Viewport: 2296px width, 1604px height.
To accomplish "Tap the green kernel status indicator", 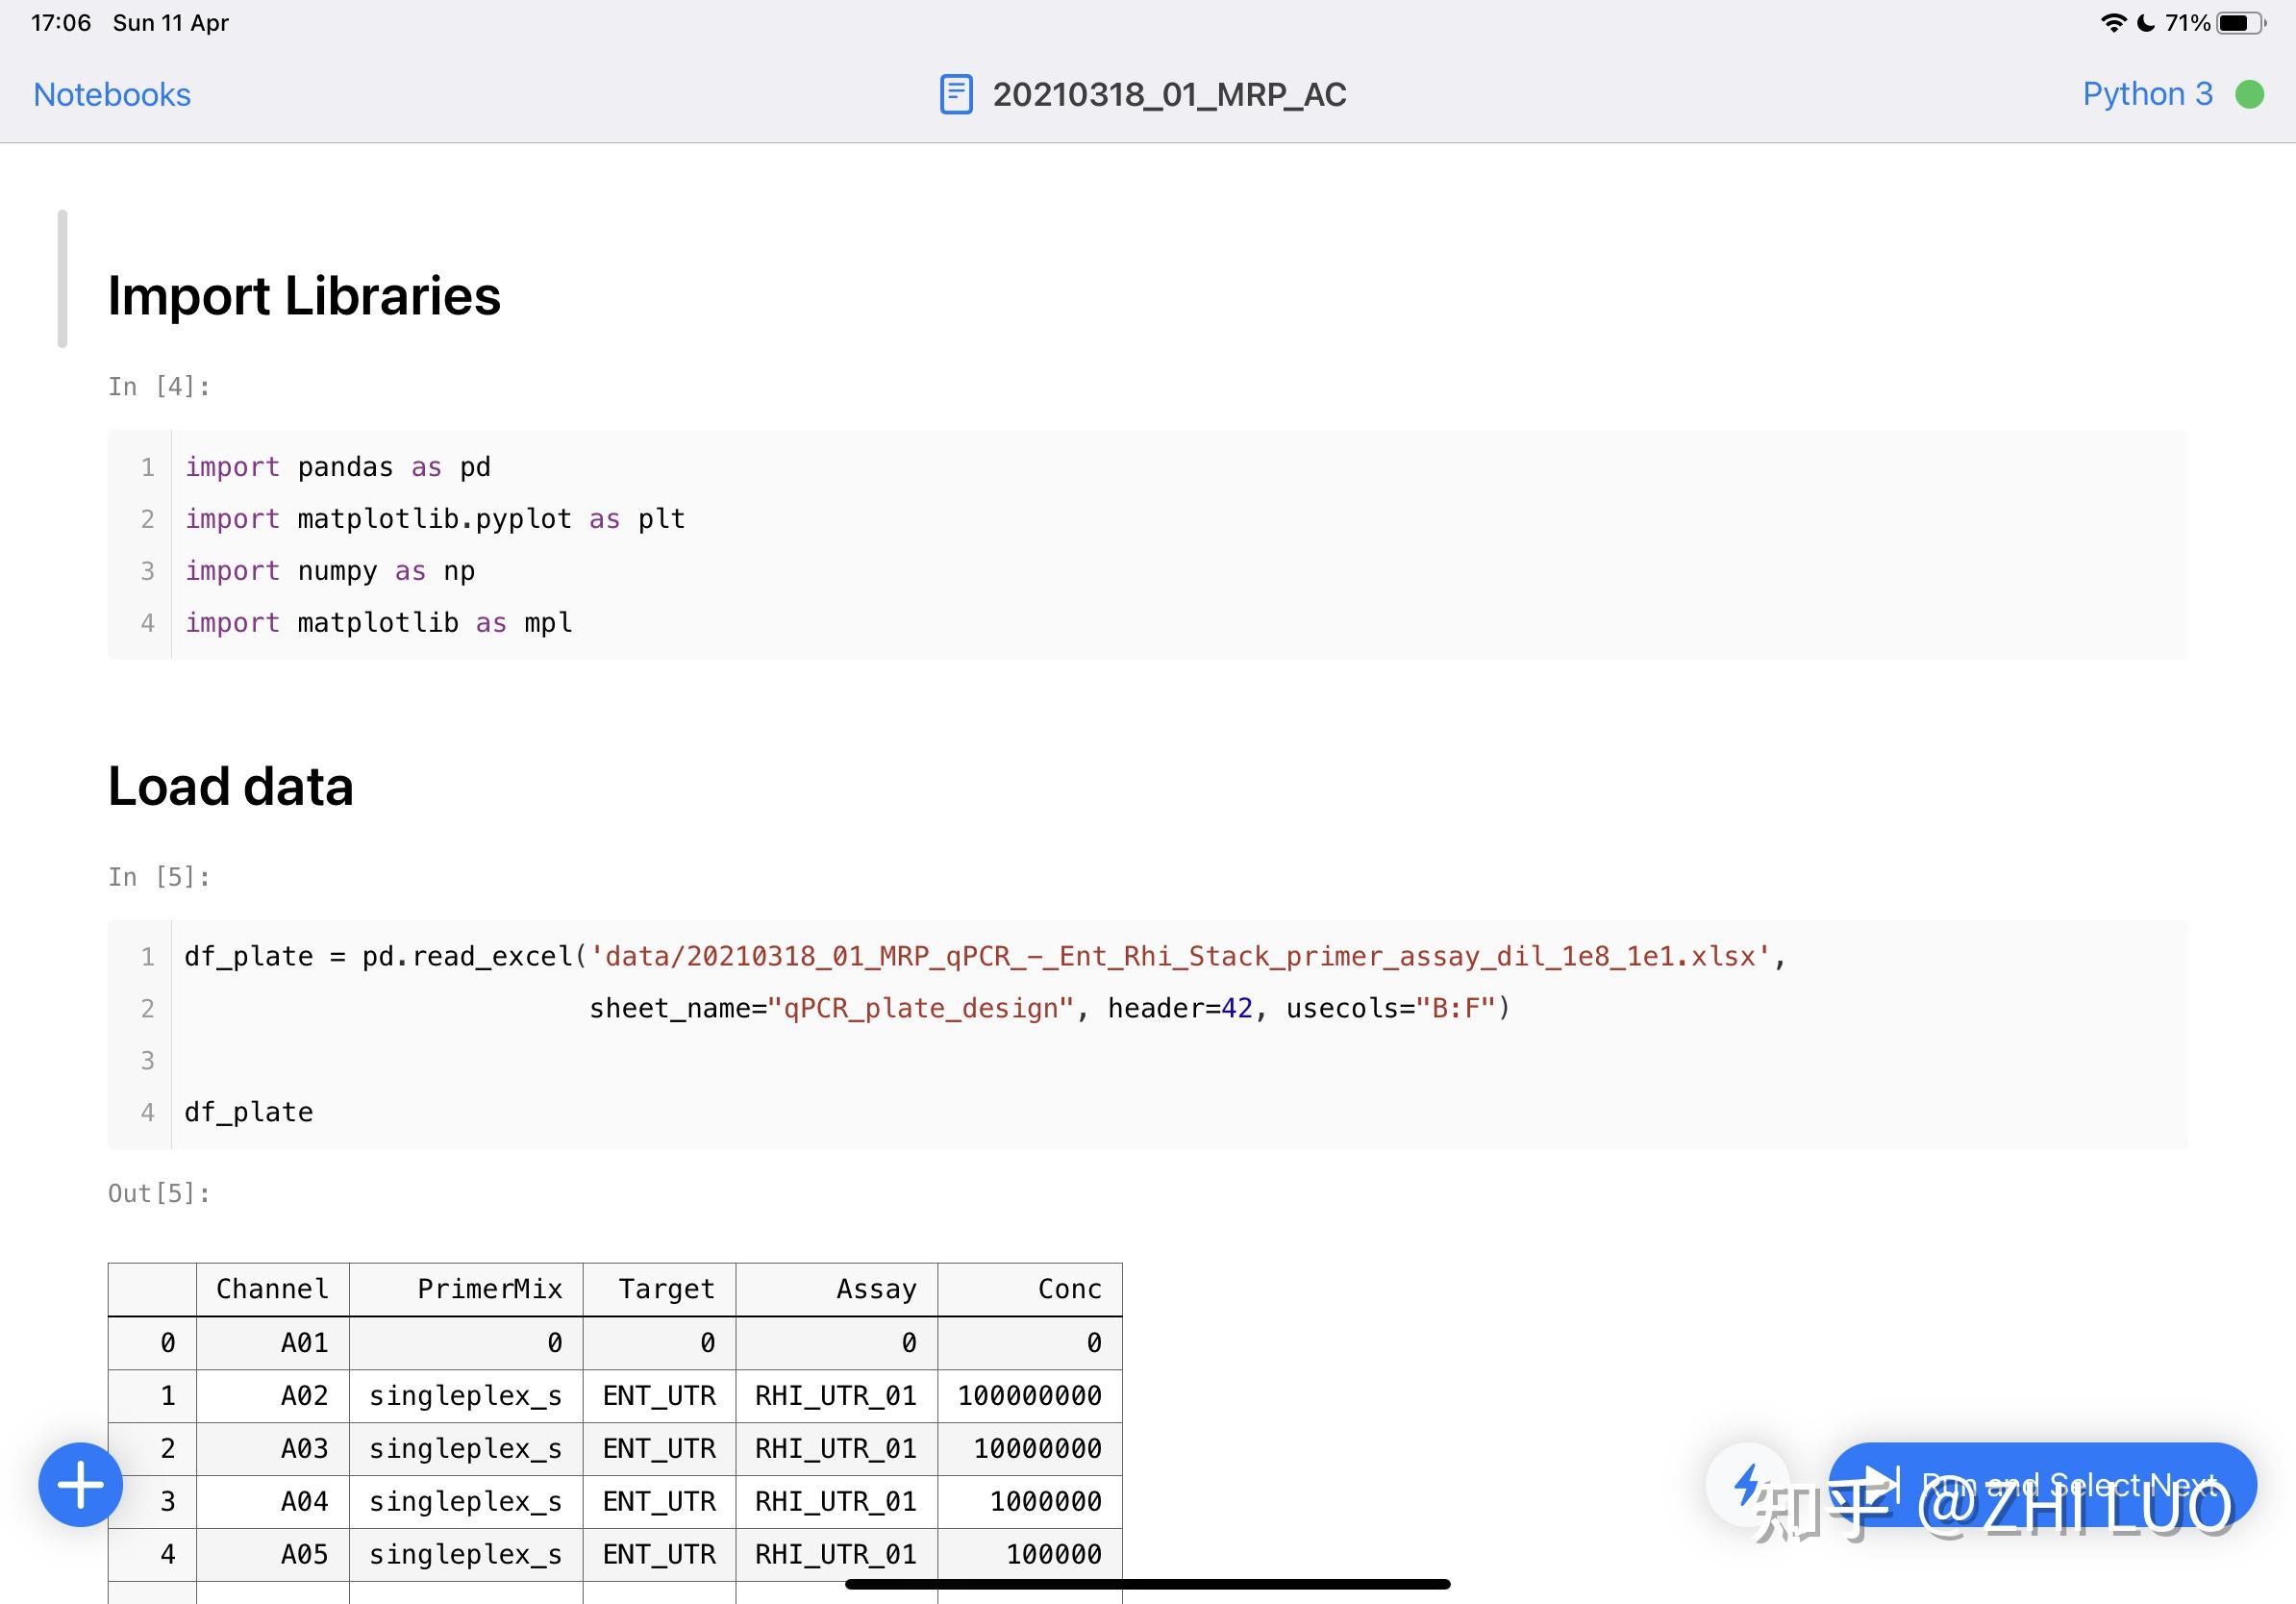I will tap(2249, 94).
